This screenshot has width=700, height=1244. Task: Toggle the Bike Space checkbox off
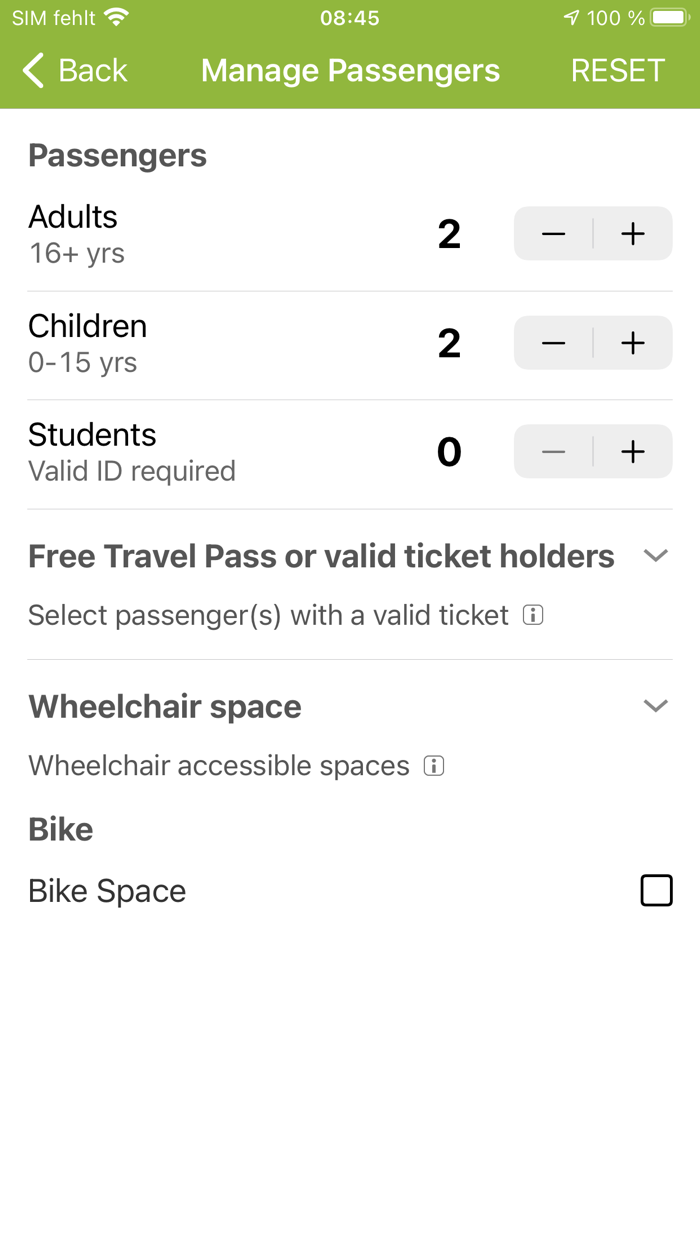[x=657, y=890]
